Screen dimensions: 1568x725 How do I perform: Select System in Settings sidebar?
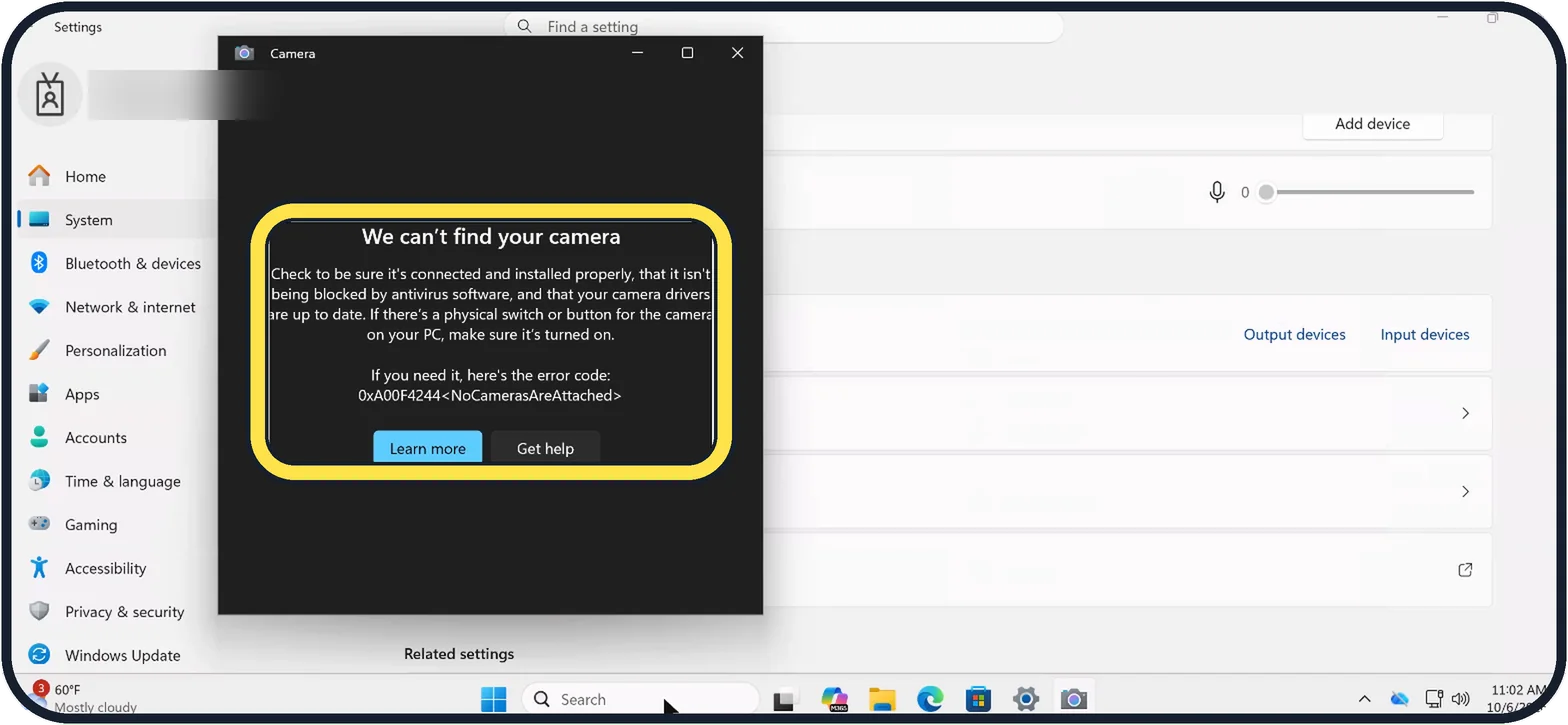(x=88, y=220)
